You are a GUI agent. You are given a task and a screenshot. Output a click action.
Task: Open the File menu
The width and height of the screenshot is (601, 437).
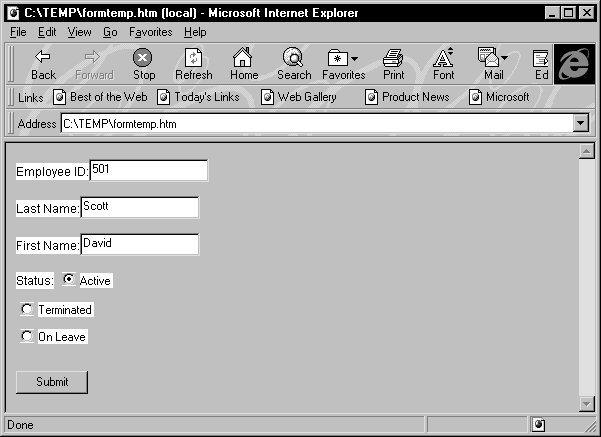click(18, 32)
